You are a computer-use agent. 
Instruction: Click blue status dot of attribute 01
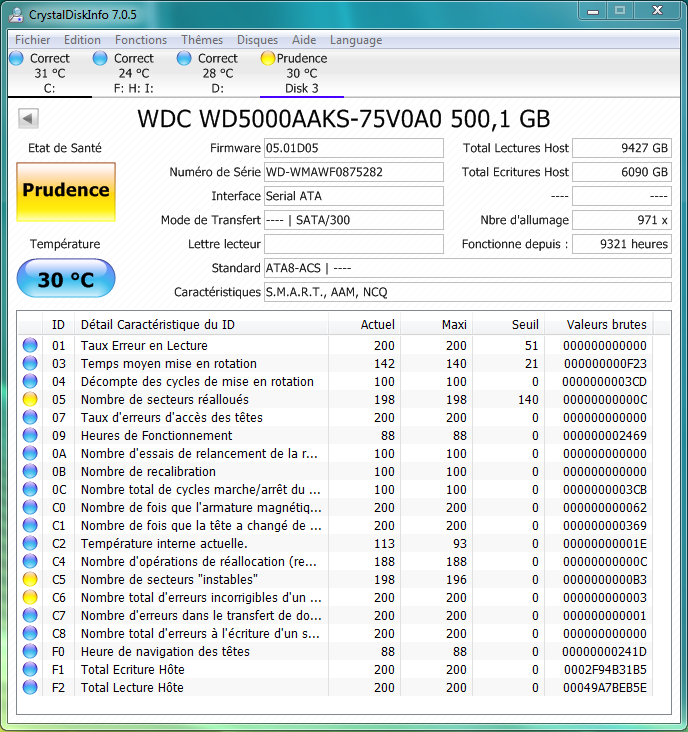pos(30,345)
